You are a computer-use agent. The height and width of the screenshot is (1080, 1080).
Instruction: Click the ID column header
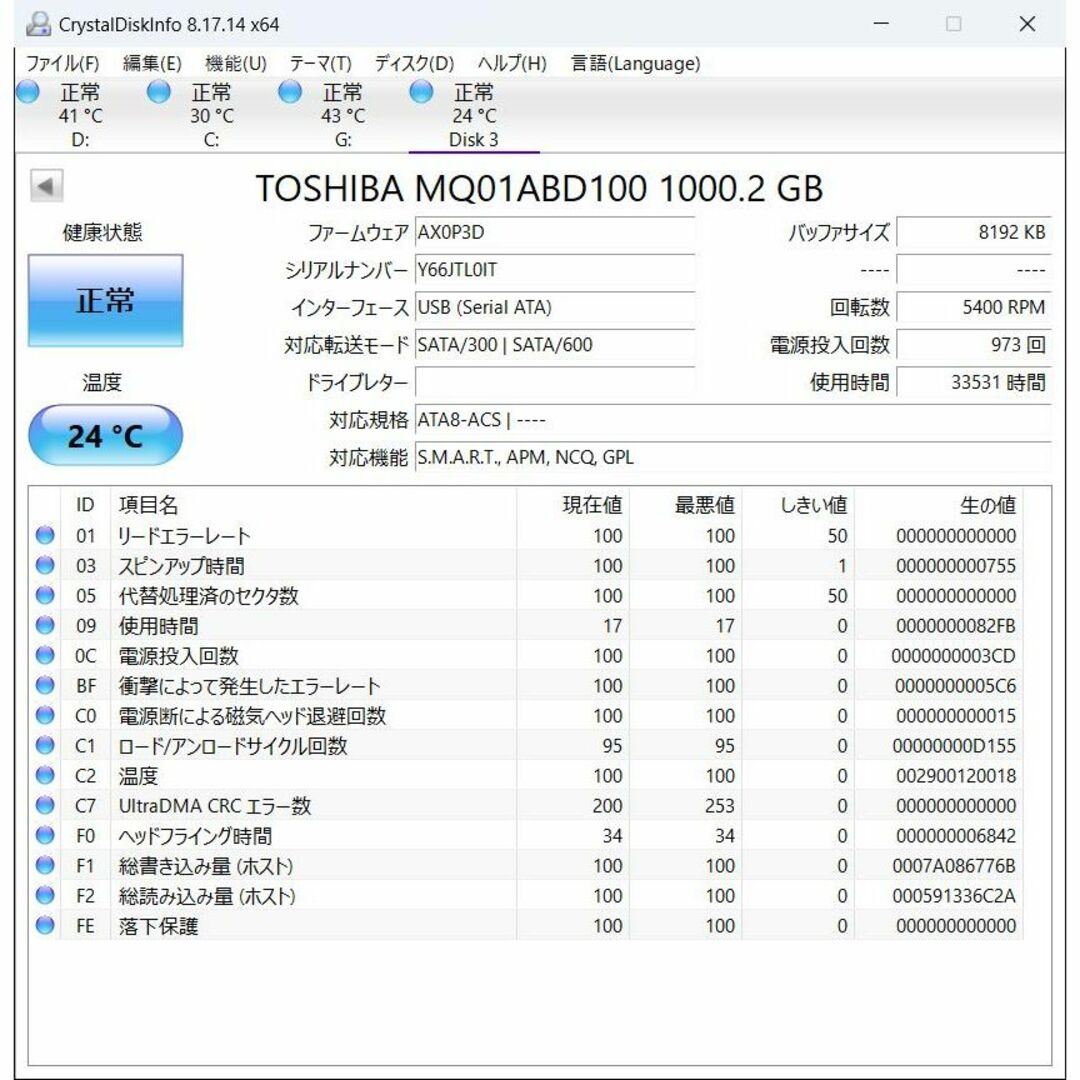click(x=85, y=505)
